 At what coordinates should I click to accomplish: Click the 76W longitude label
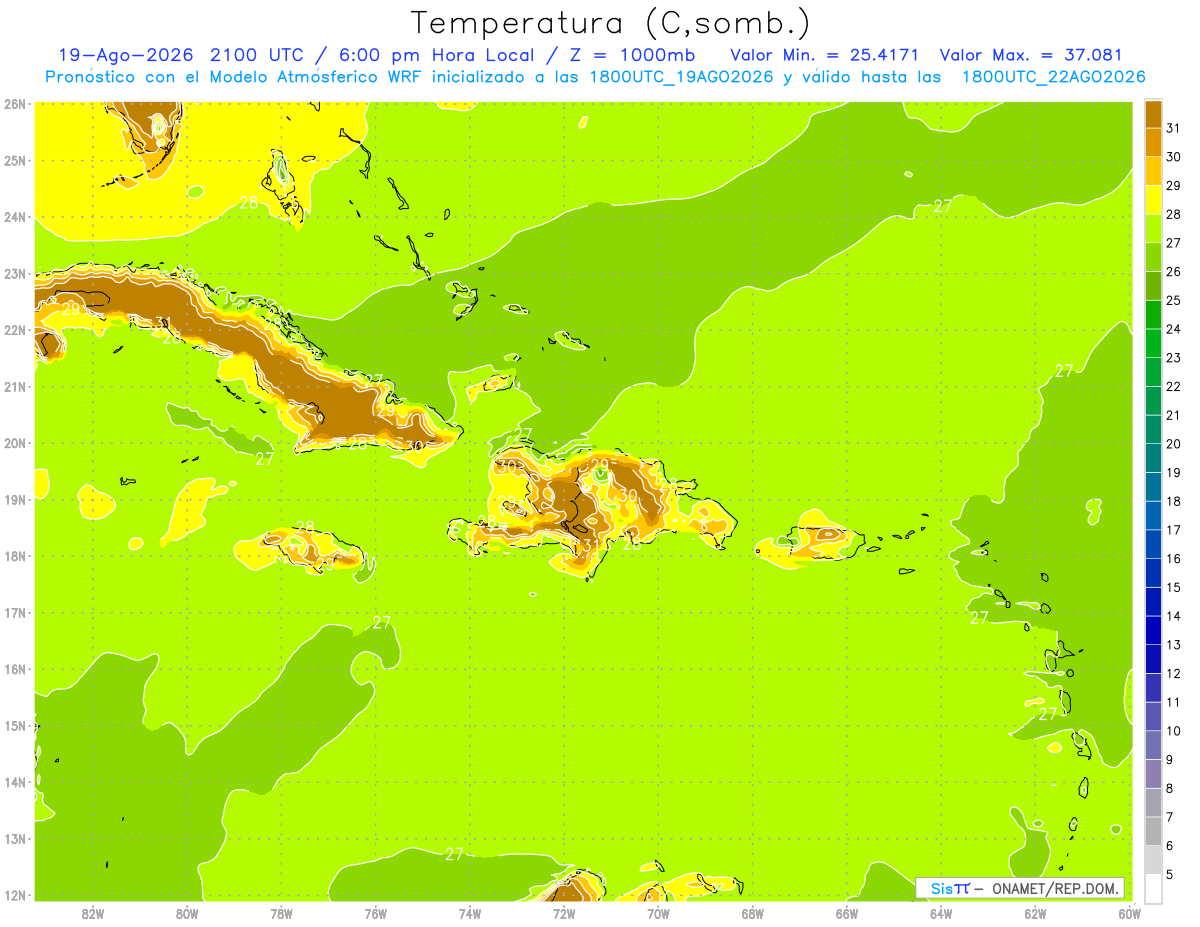click(x=376, y=912)
